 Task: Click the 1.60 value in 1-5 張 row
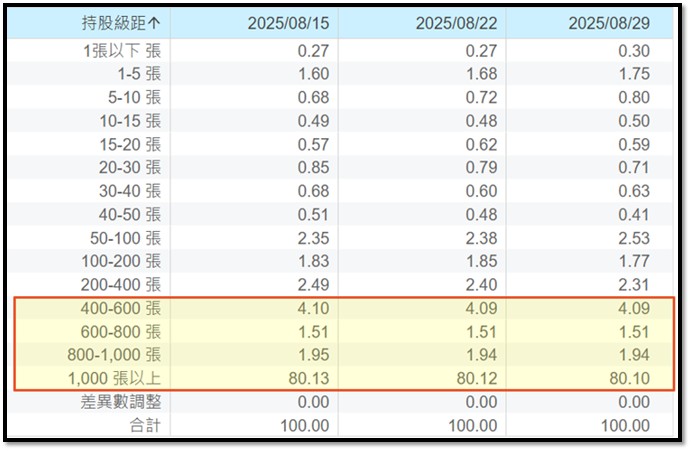point(313,74)
